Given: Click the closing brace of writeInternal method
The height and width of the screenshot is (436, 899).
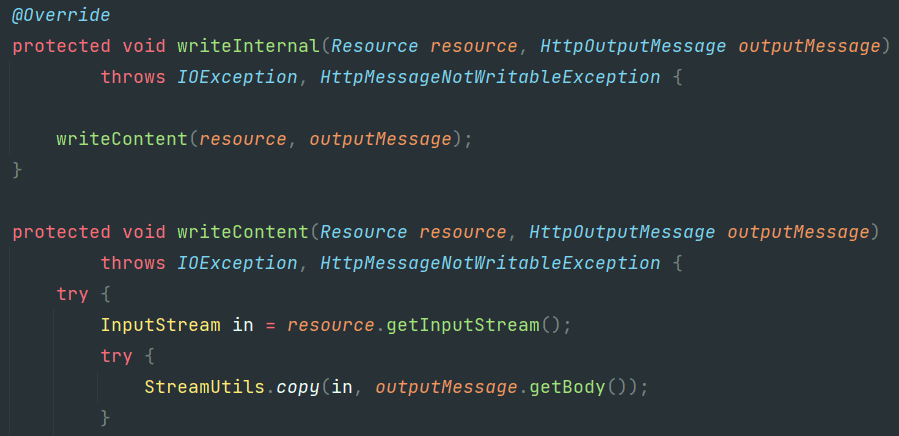Looking at the screenshot, I should point(17,170).
